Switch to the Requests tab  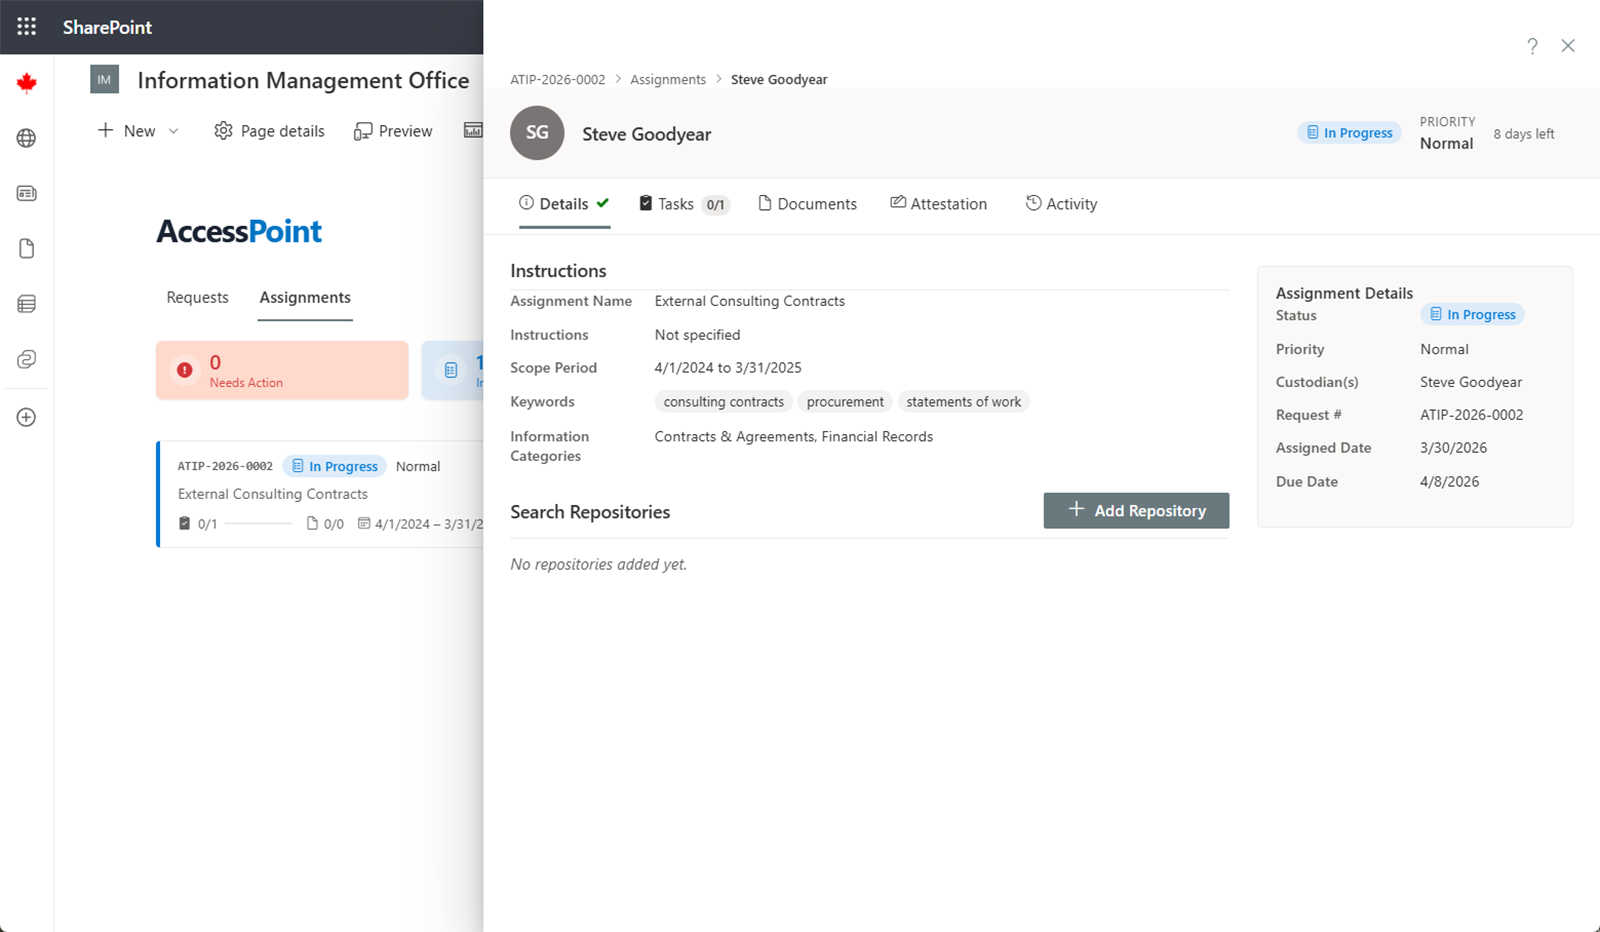click(197, 298)
